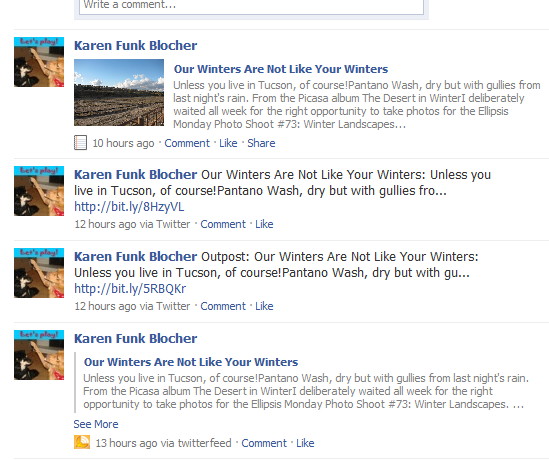Click profile picture on Outpost post
This screenshot has height=460, width=549.
(39, 273)
